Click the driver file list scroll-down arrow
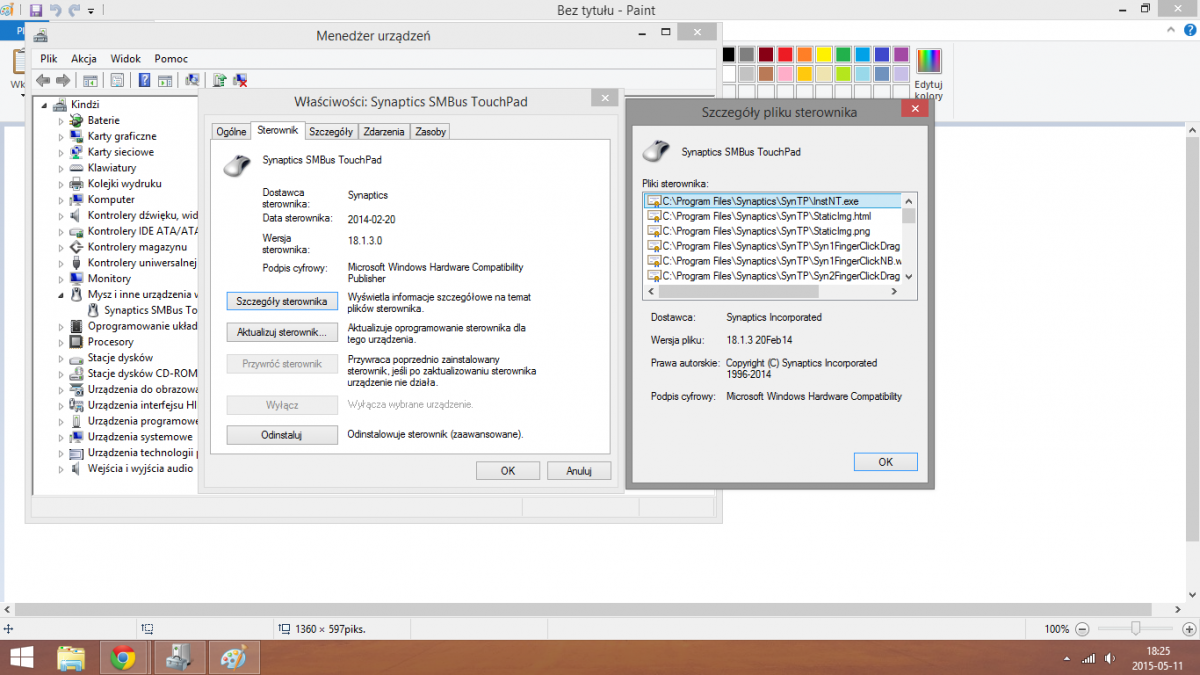Viewport: 1200px width, 675px height. tap(909, 277)
